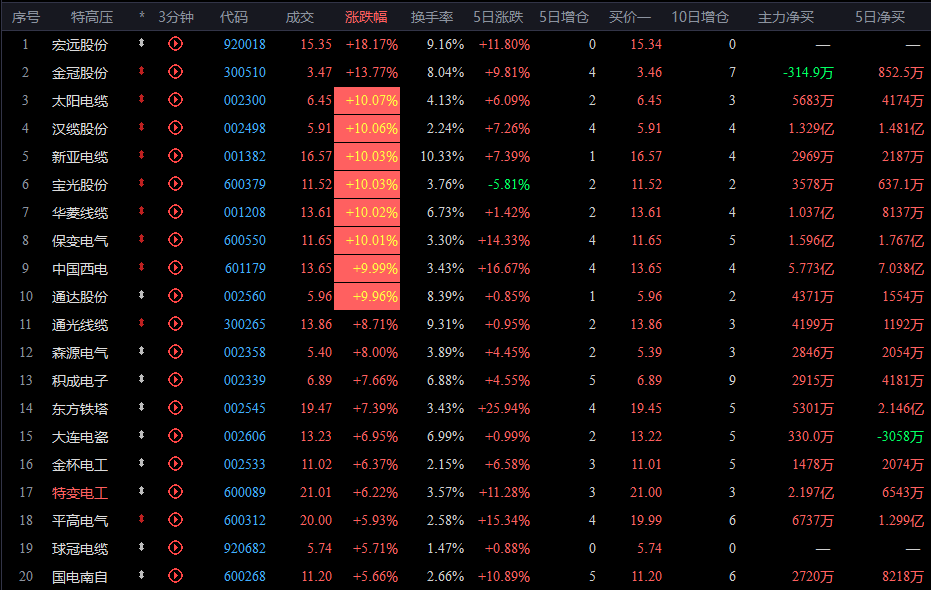Image resolution: width=931 pixels, height=590 pixels.
Task: Open stock code 002300 link
Action: (245, 100)
